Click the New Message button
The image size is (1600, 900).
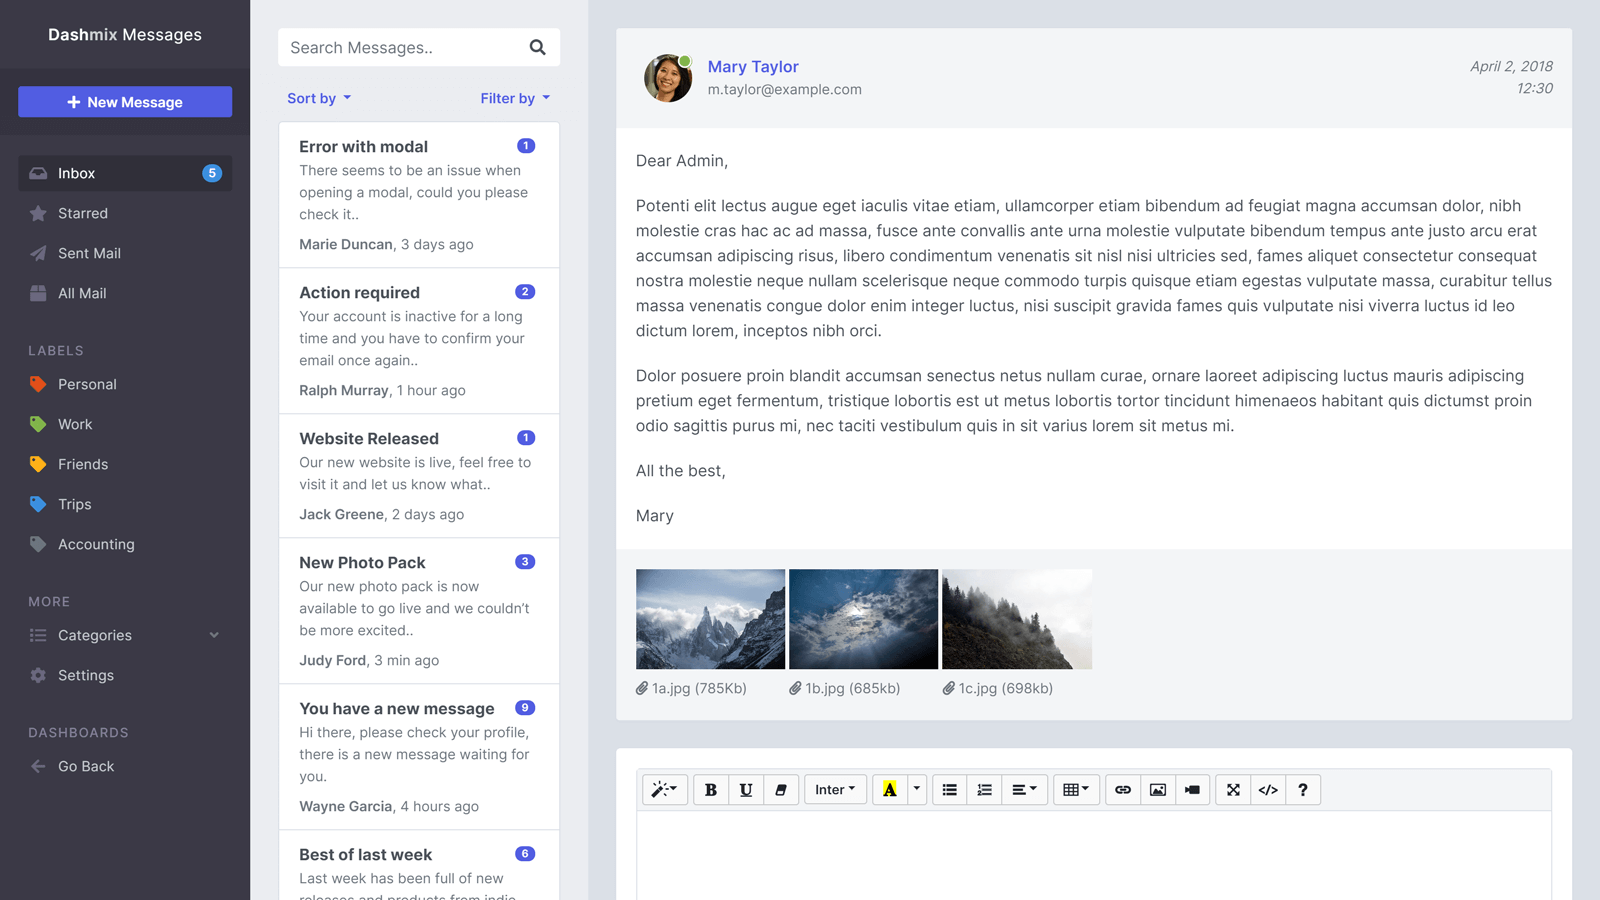coord(125,102)
